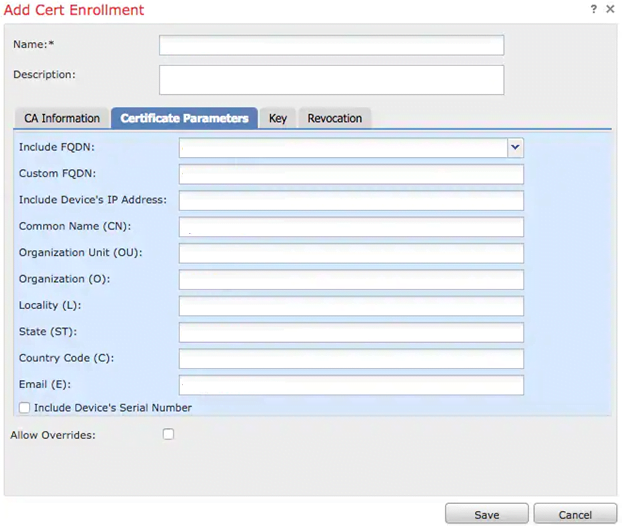This screenshot has width=622, height=530.
Task: Select the Include Device's IP Address field
Action: point(351,200)
